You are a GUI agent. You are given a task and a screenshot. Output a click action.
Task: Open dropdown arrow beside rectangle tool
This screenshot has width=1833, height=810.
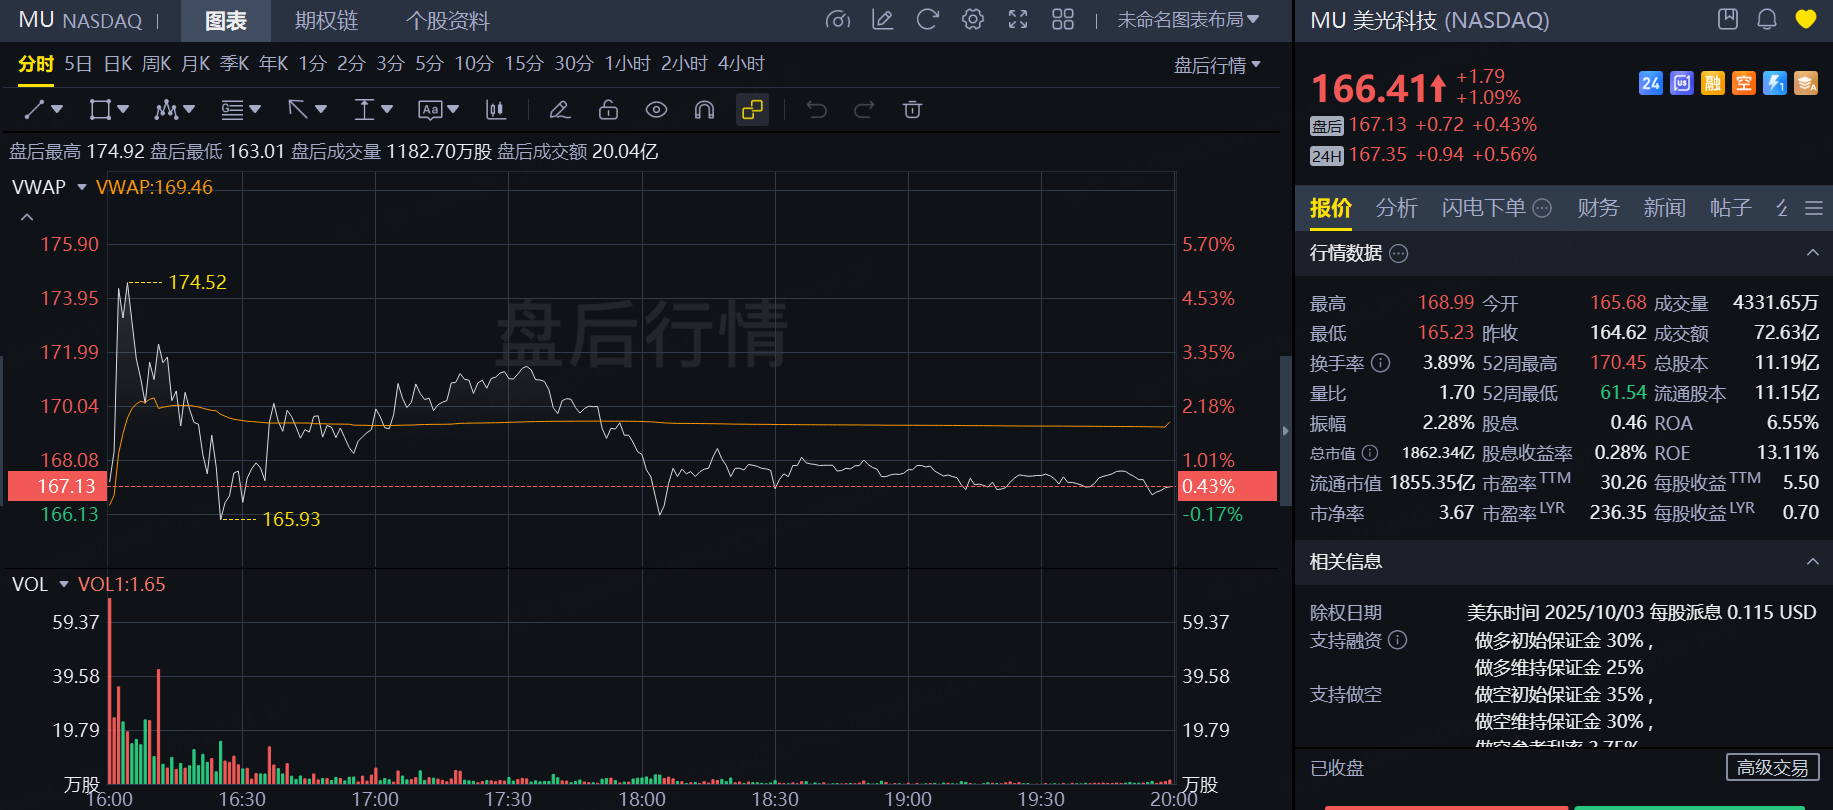tap(123, 109)
